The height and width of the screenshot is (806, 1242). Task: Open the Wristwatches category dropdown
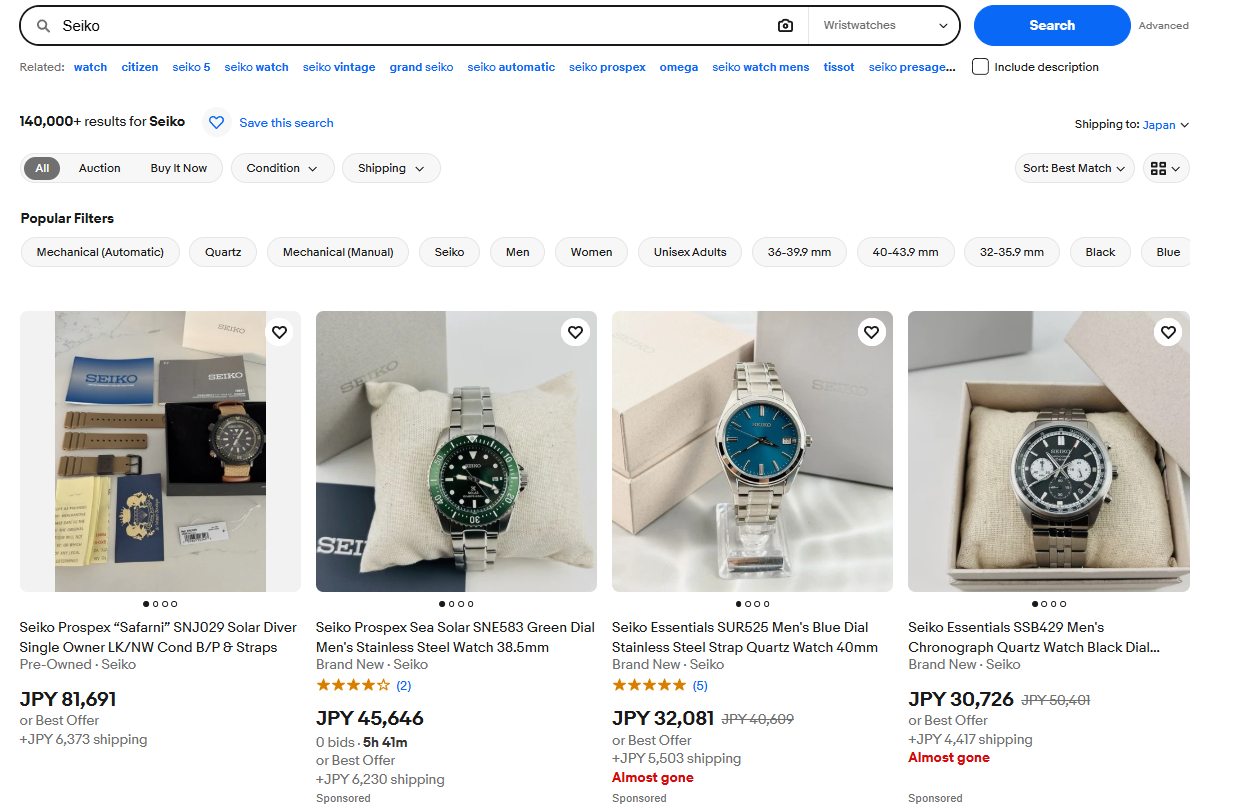click(885, 26)
